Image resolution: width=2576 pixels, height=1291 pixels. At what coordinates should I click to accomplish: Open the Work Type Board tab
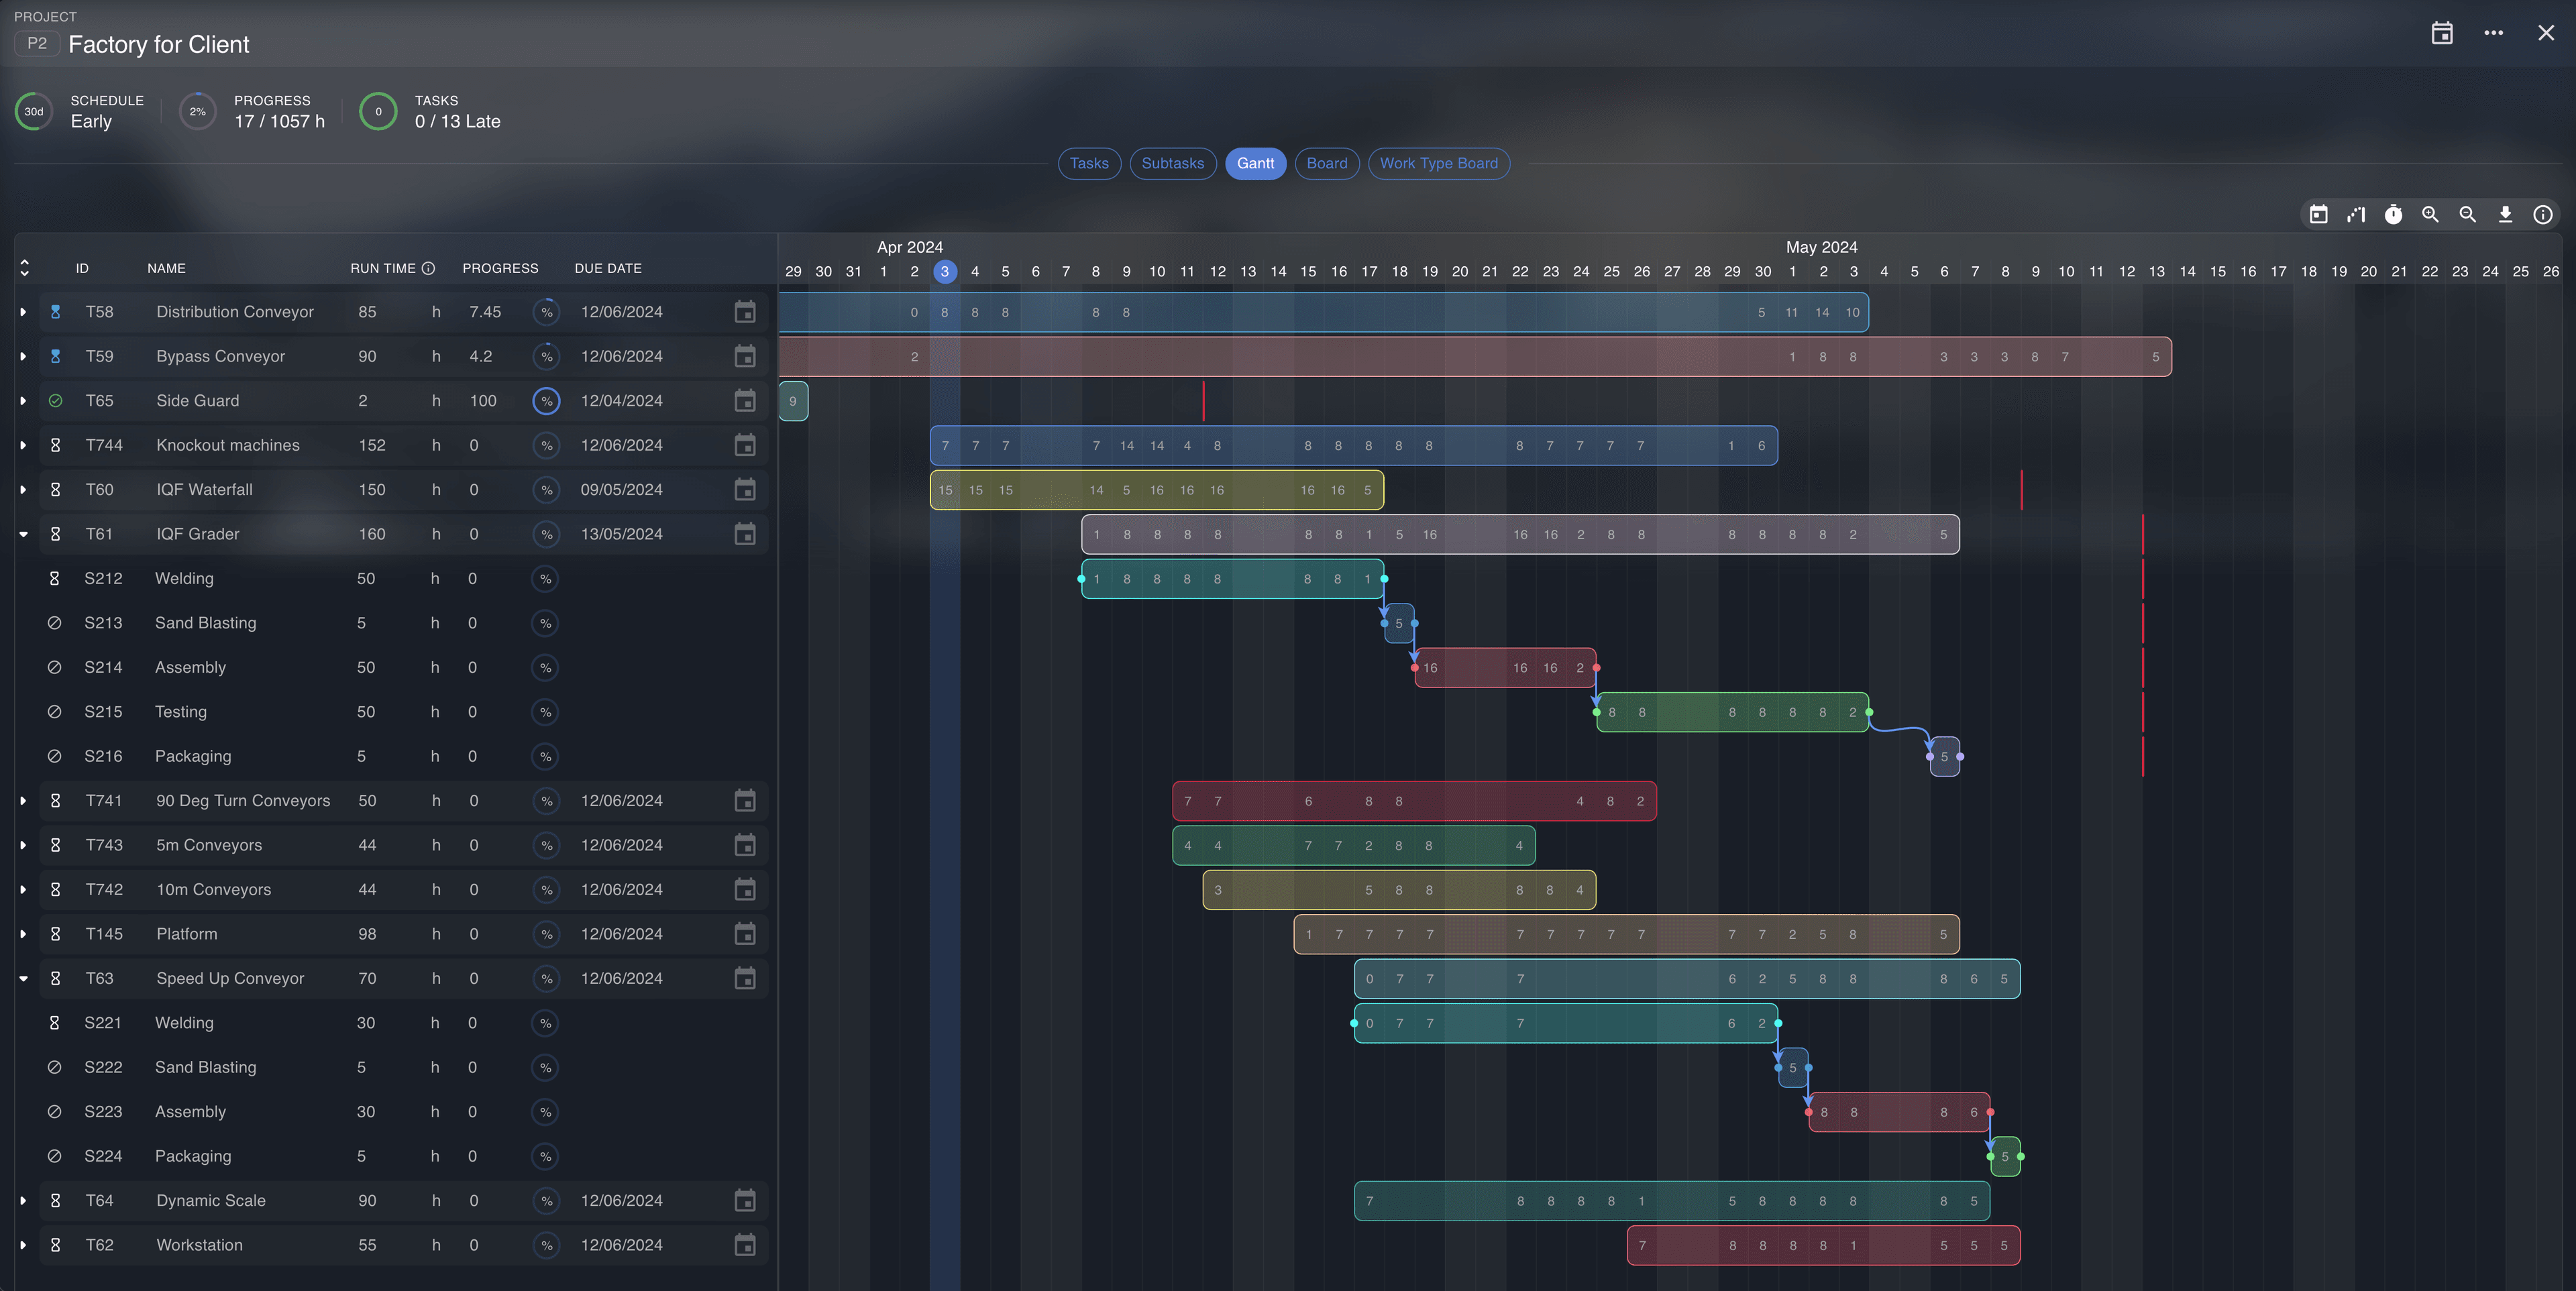pos(1438,163)
